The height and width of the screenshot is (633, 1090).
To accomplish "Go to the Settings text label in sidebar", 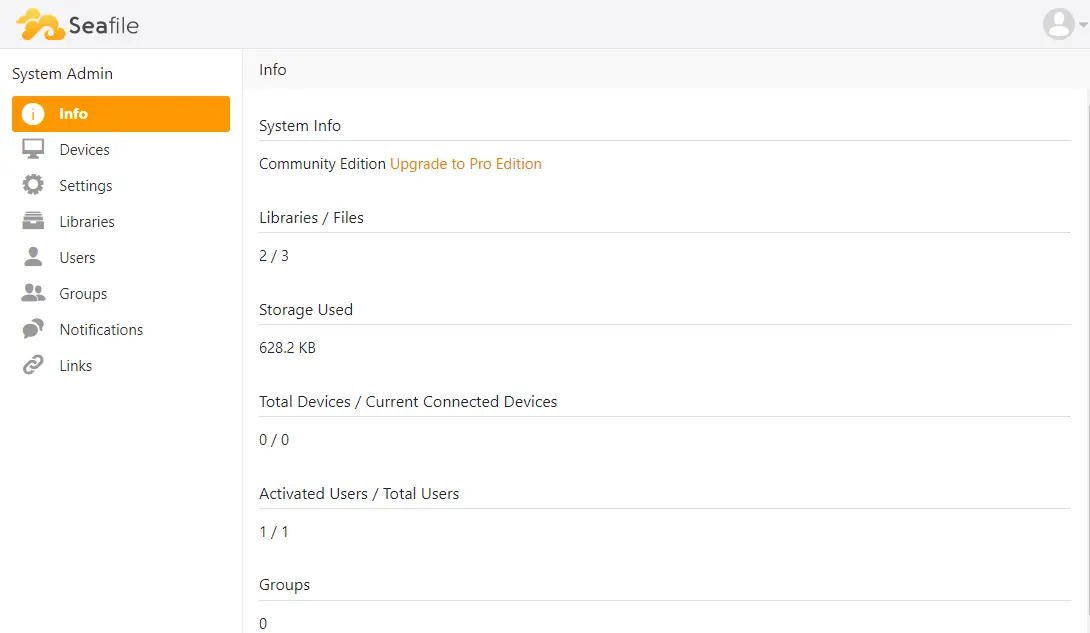I will 85,186.
